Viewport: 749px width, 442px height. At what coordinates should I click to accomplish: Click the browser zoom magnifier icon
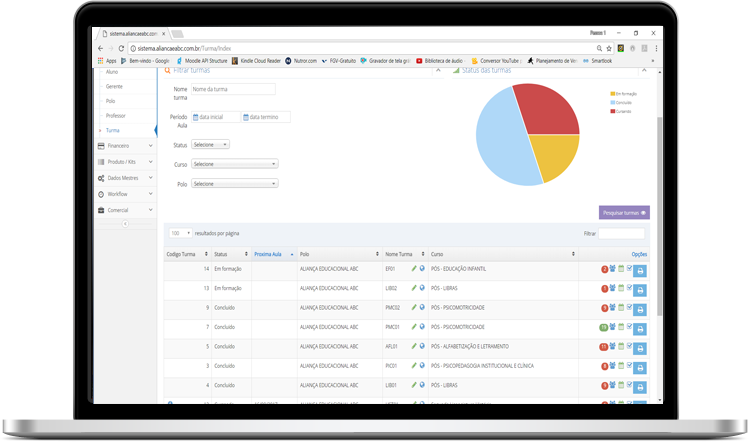(x=599, y=48)
